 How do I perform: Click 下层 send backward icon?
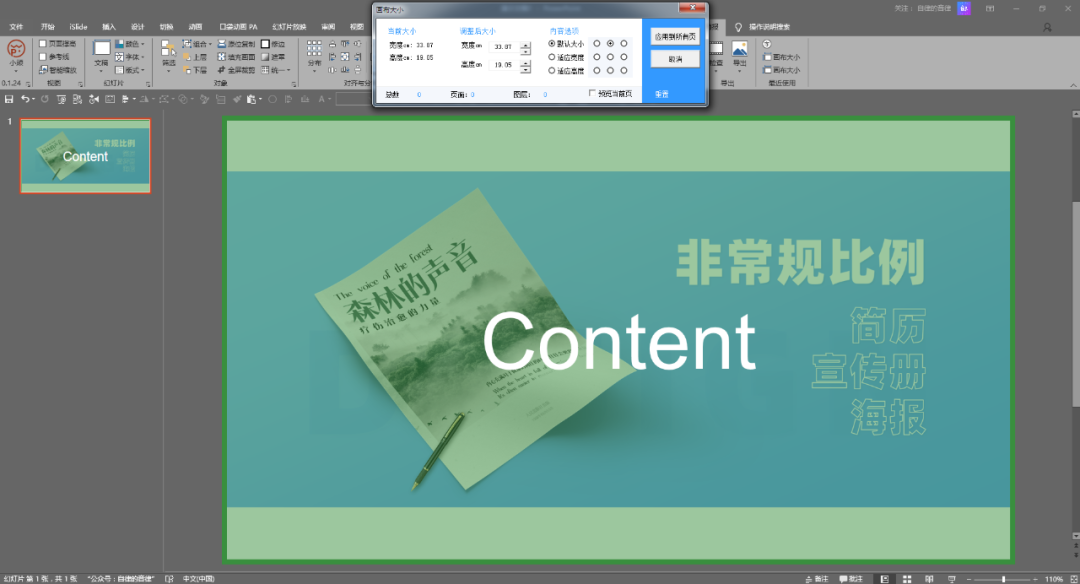point(187,70)
